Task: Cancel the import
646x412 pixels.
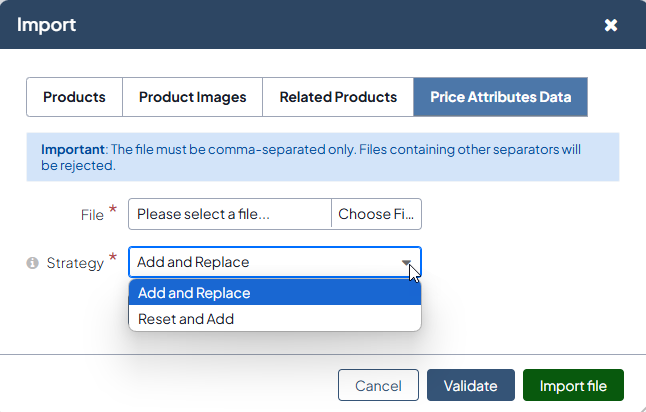Action: (x=378, y=386)
